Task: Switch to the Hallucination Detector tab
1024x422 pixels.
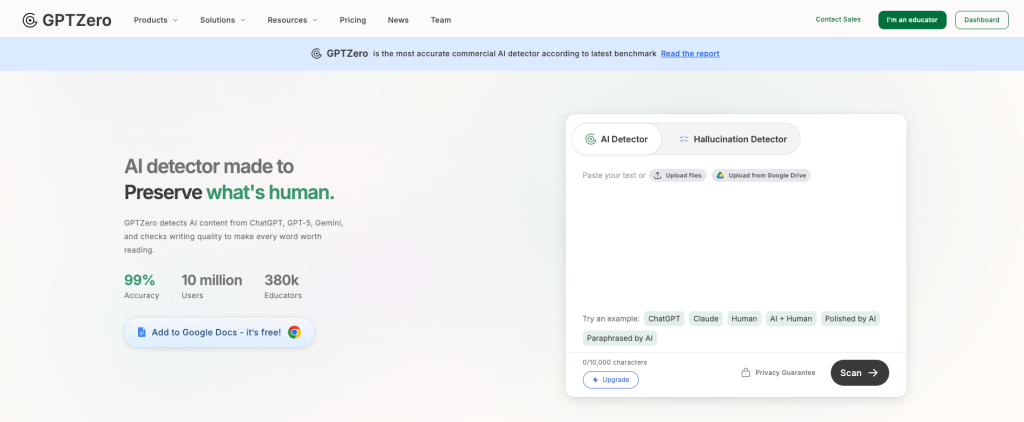Action: pyautogui.click(x=738, y=139)
